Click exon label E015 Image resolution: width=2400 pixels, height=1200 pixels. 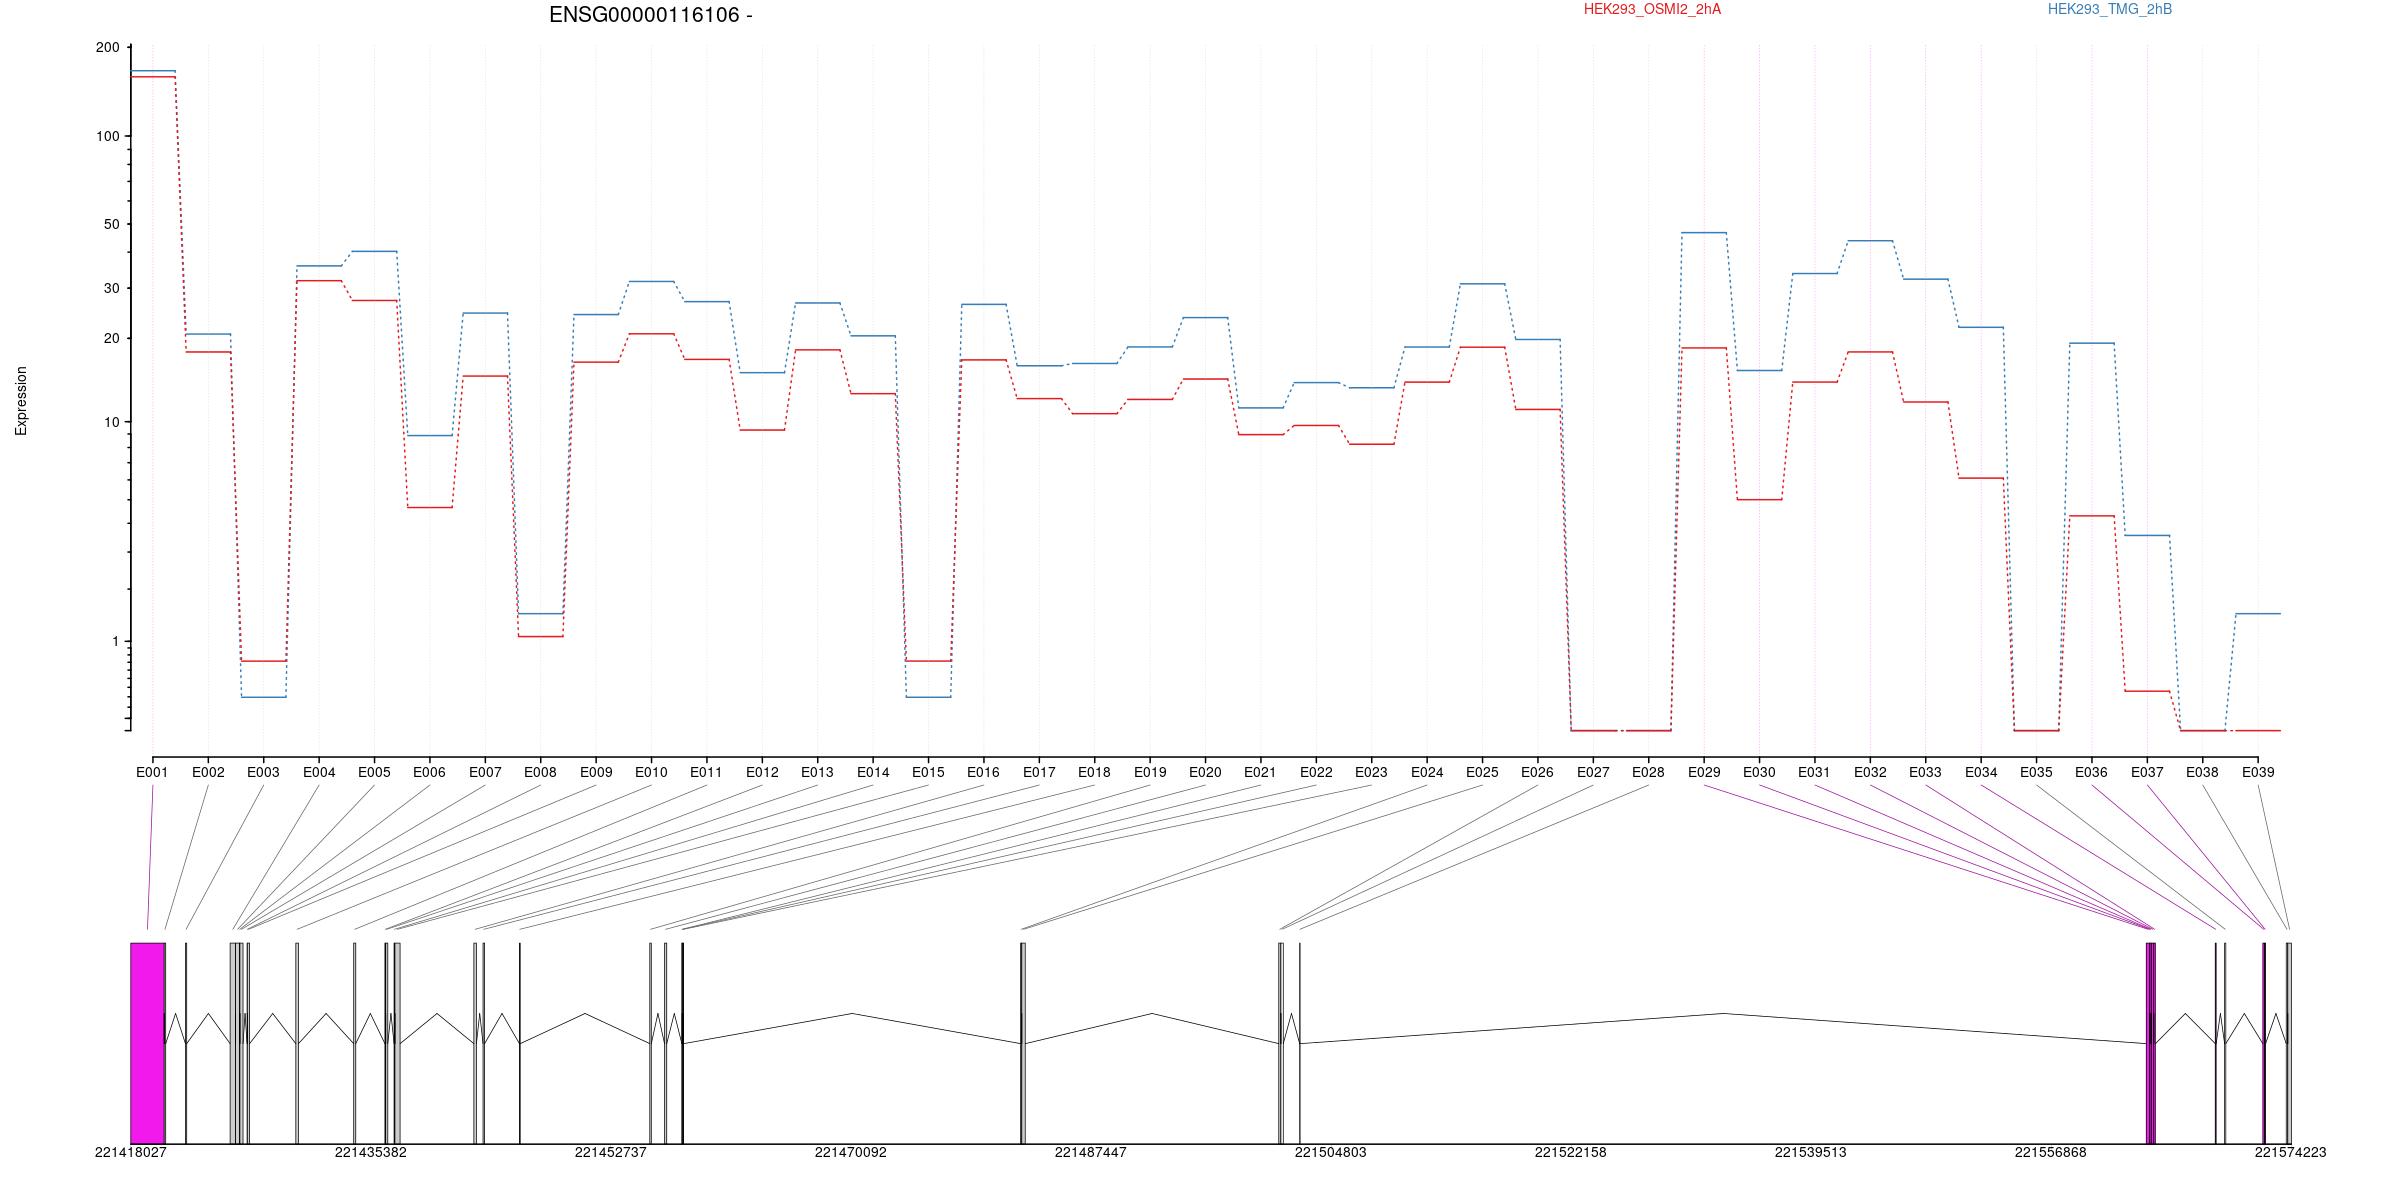point(928,772)
